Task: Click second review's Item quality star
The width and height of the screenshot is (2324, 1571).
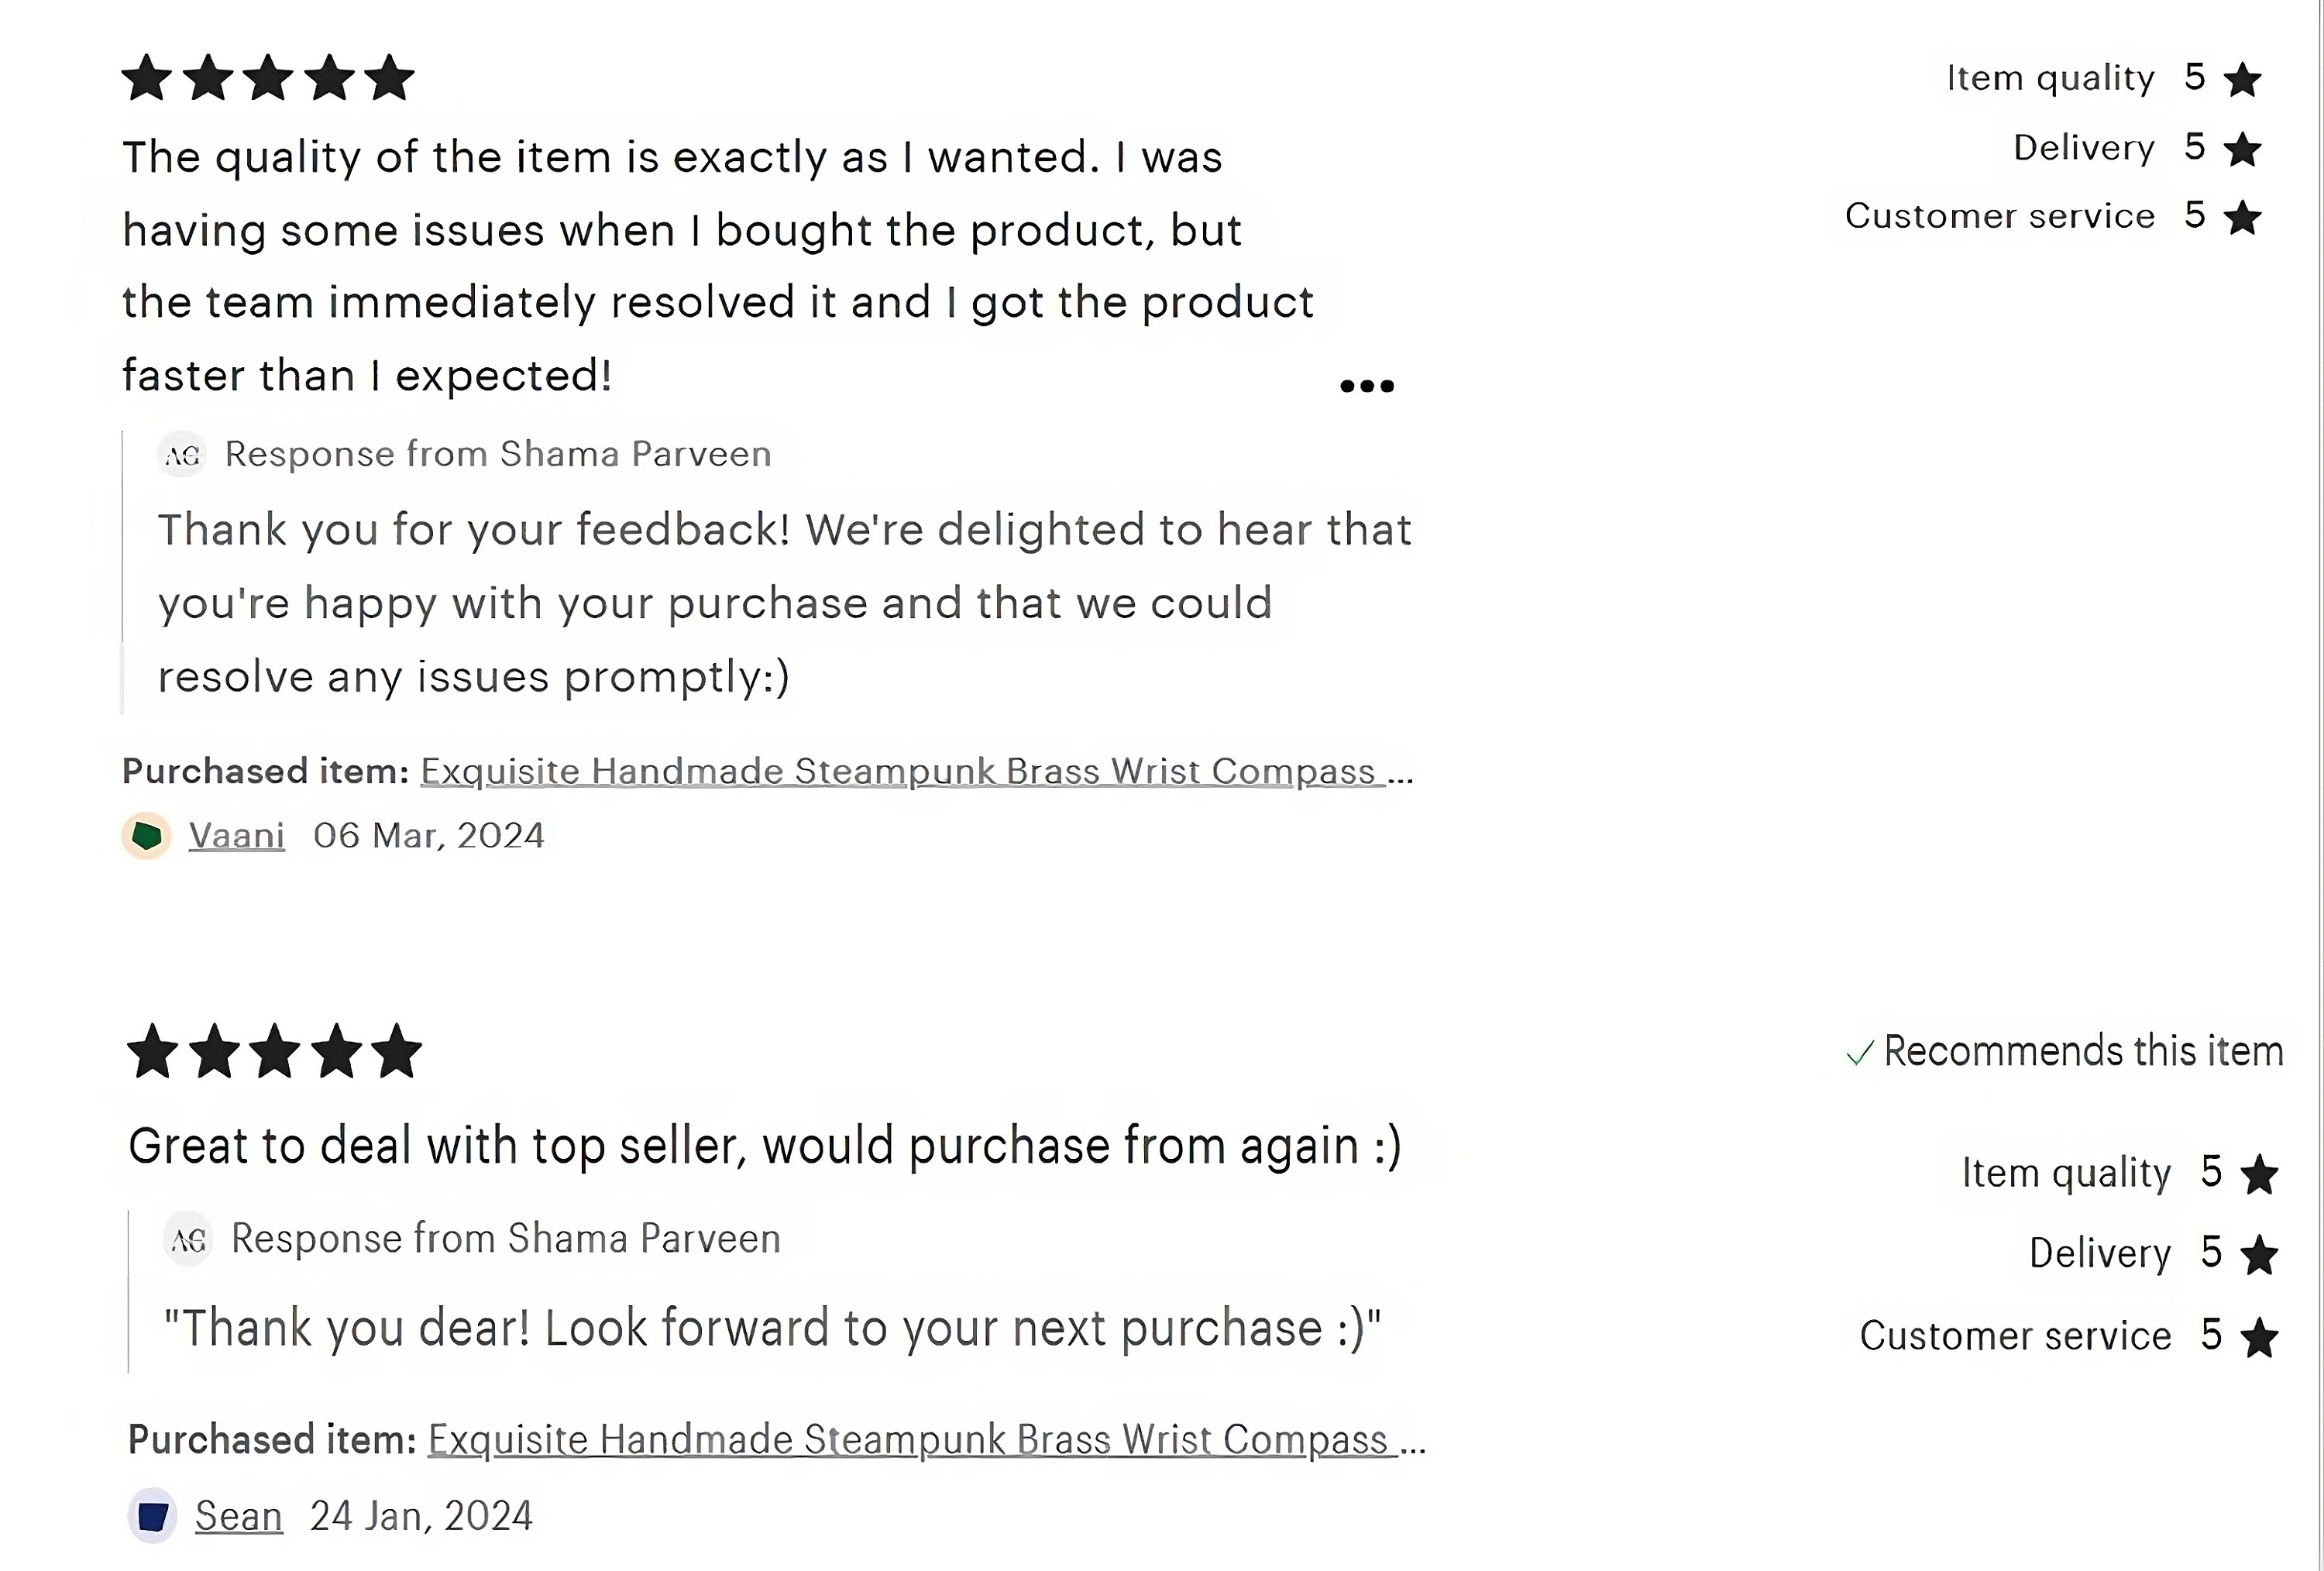Action: (x=2259, y=1174)
